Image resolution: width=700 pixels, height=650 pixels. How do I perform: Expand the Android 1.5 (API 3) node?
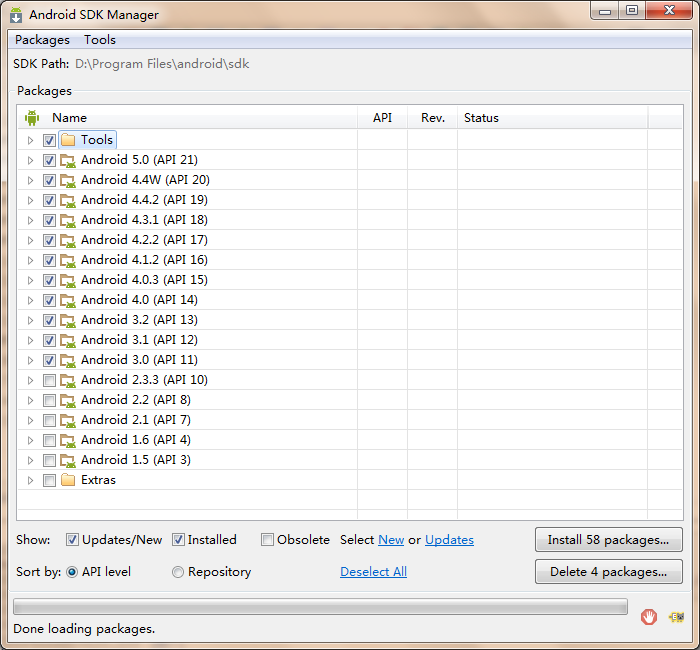(x=30, y=460)
